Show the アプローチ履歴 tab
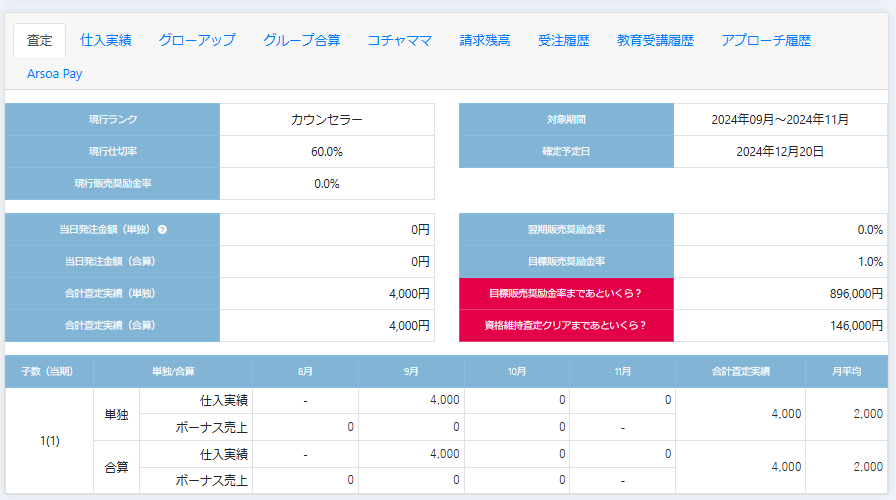The image size is (896, 500). pos(766,40)
